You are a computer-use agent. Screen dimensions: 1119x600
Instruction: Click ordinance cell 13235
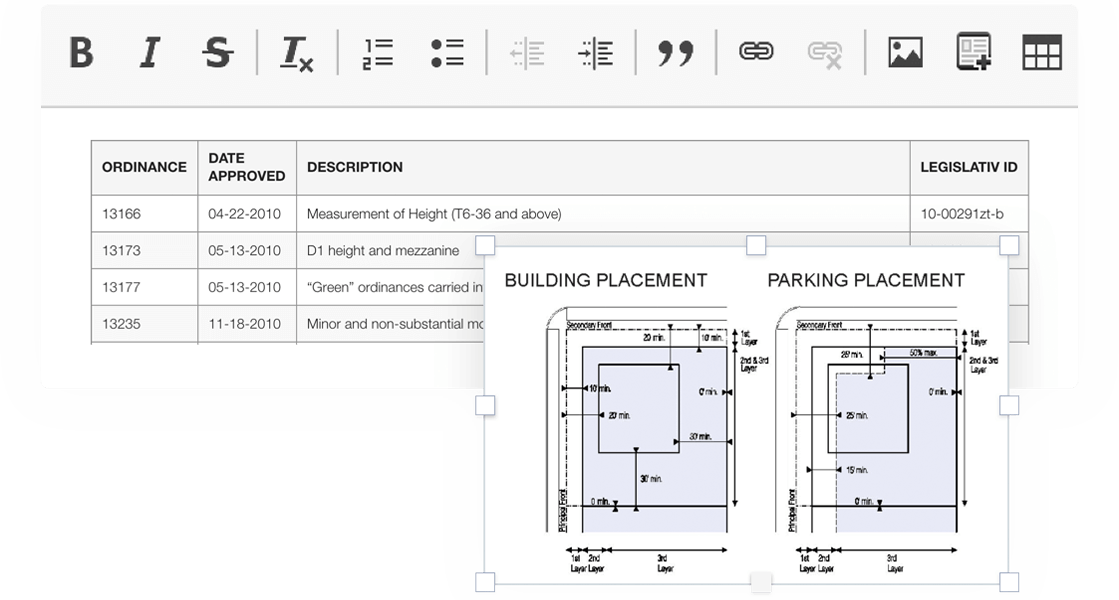point(144,324)
